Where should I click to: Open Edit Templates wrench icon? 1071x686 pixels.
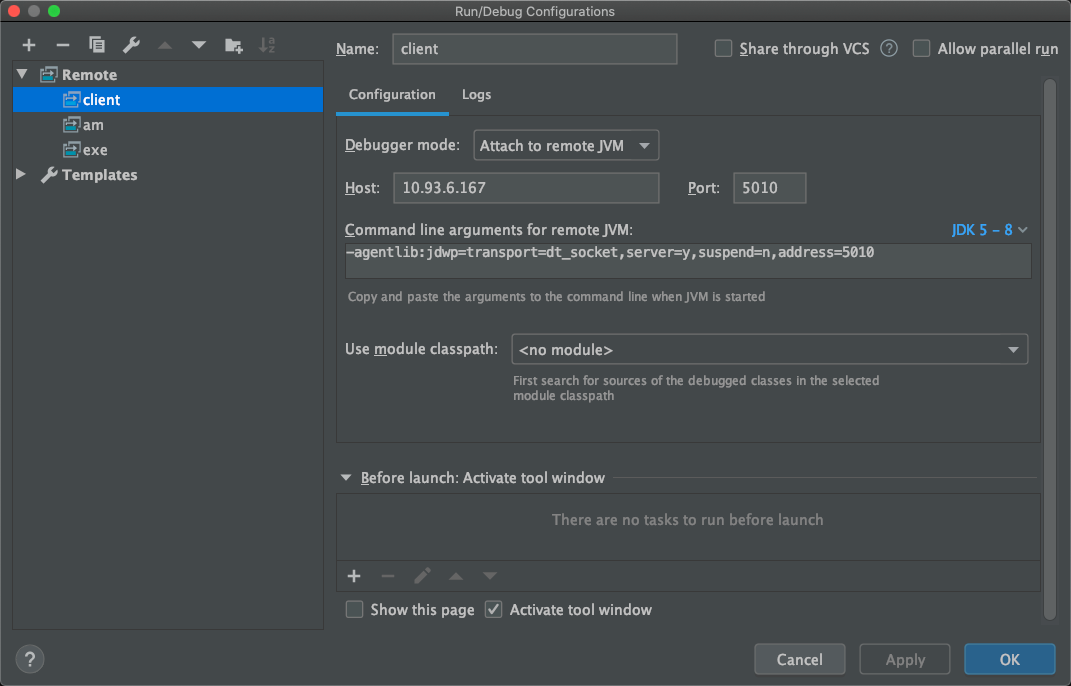(131, 45)
